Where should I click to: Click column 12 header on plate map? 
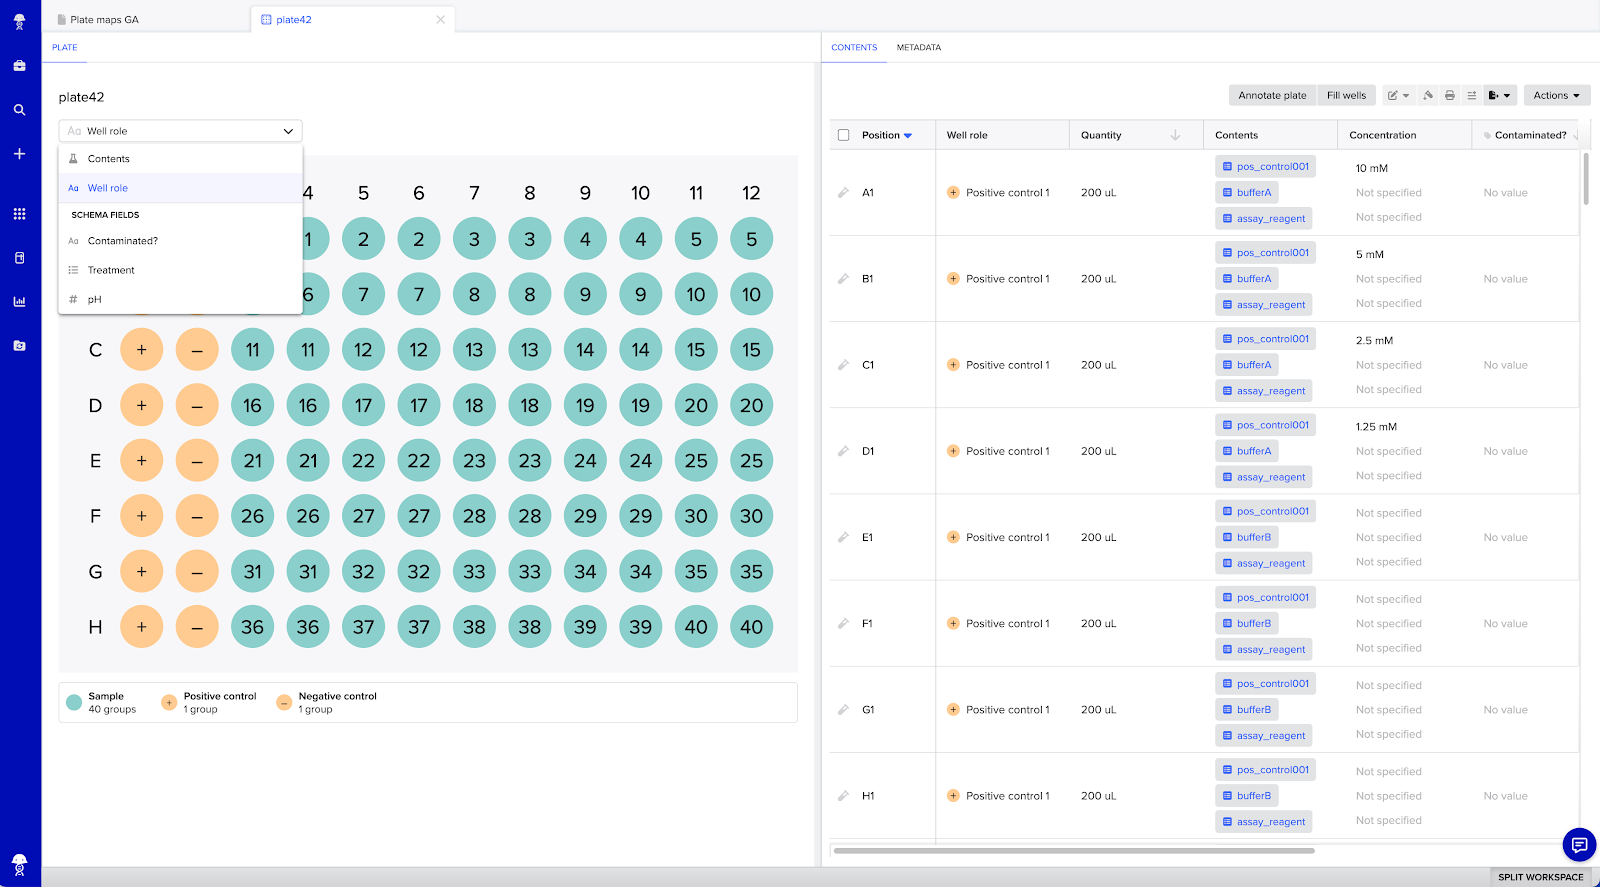click(751, 193)
